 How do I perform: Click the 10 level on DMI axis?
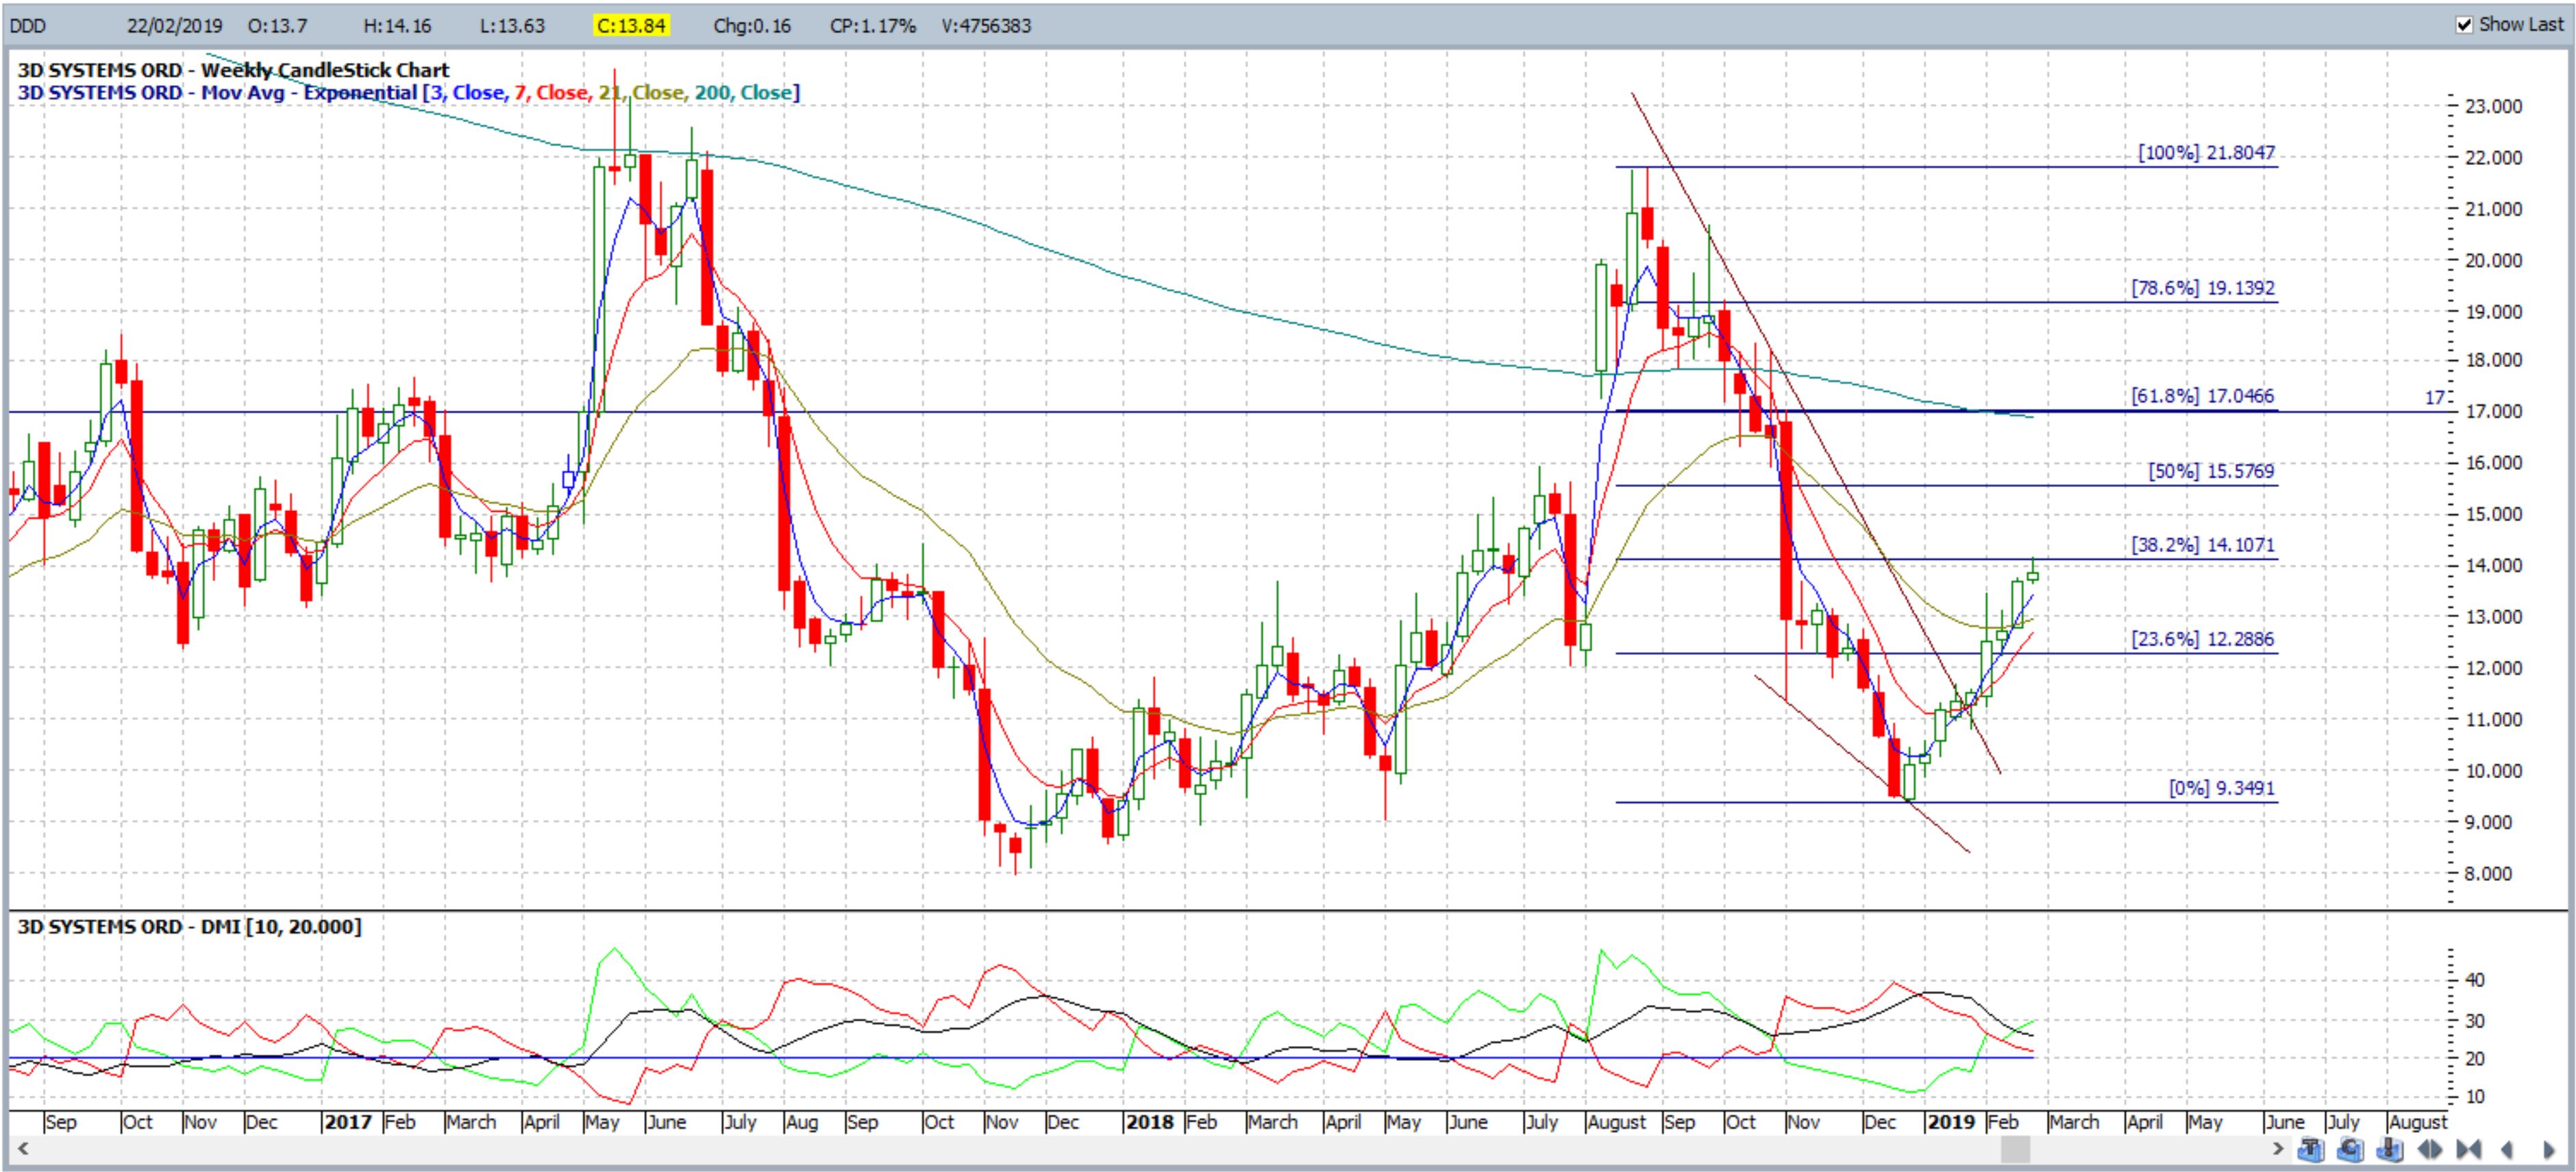[x=2475, y=1097]
